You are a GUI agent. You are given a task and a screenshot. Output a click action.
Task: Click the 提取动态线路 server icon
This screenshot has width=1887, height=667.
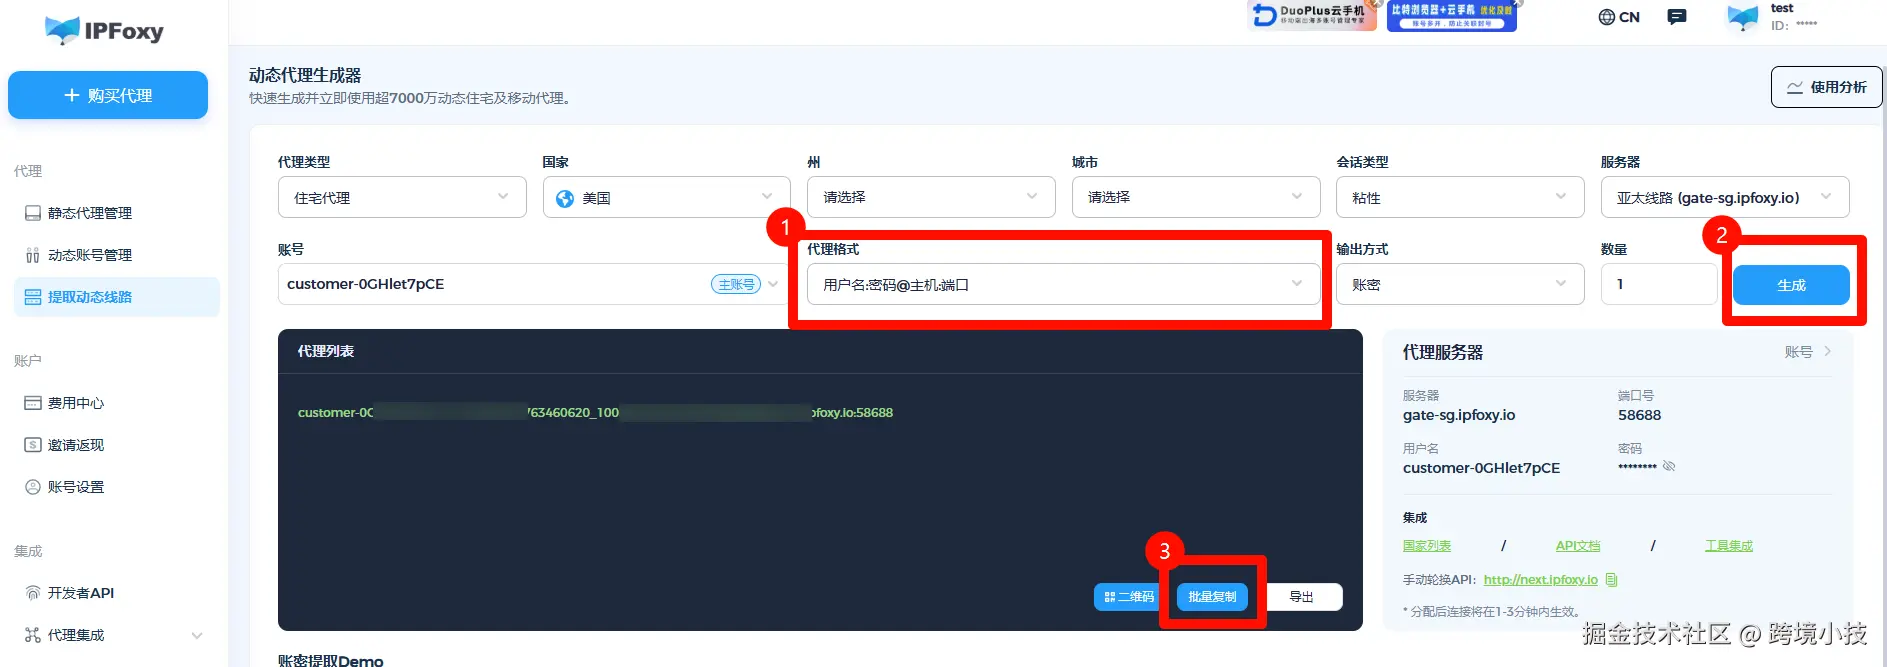[x=33, y=297]
